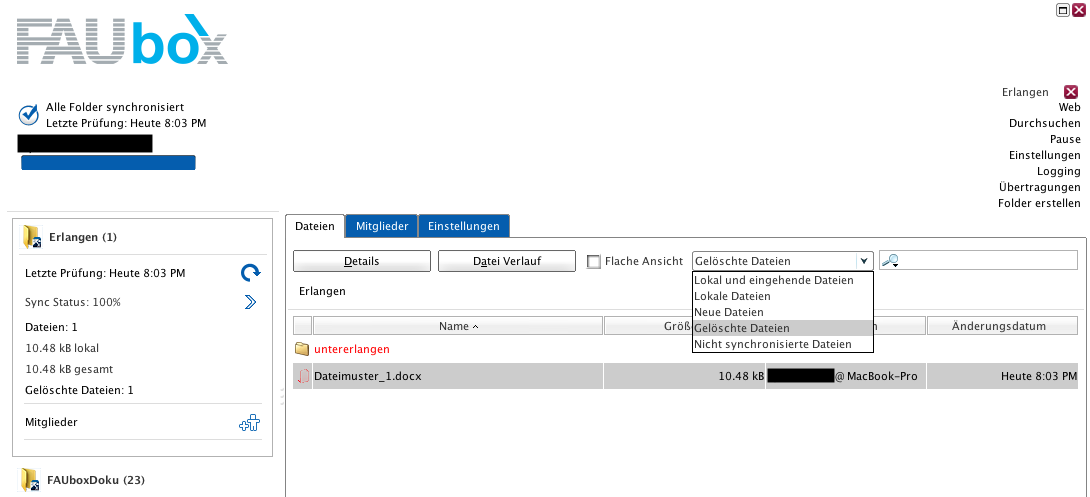
Task: Click the Dateien: 1 sidebar text
Action: [x=51, y=327]
